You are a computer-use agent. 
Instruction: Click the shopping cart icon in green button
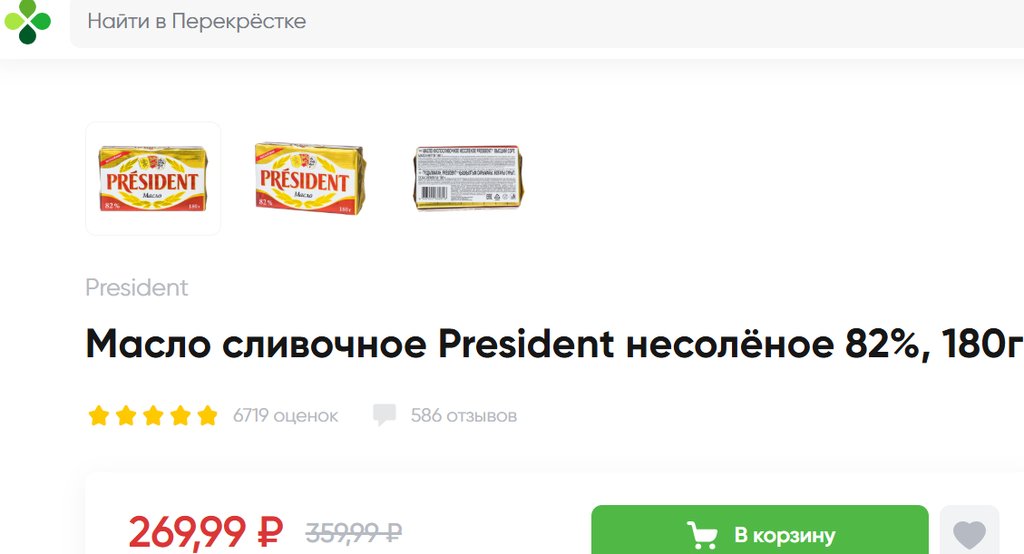(x=702, y=535)
